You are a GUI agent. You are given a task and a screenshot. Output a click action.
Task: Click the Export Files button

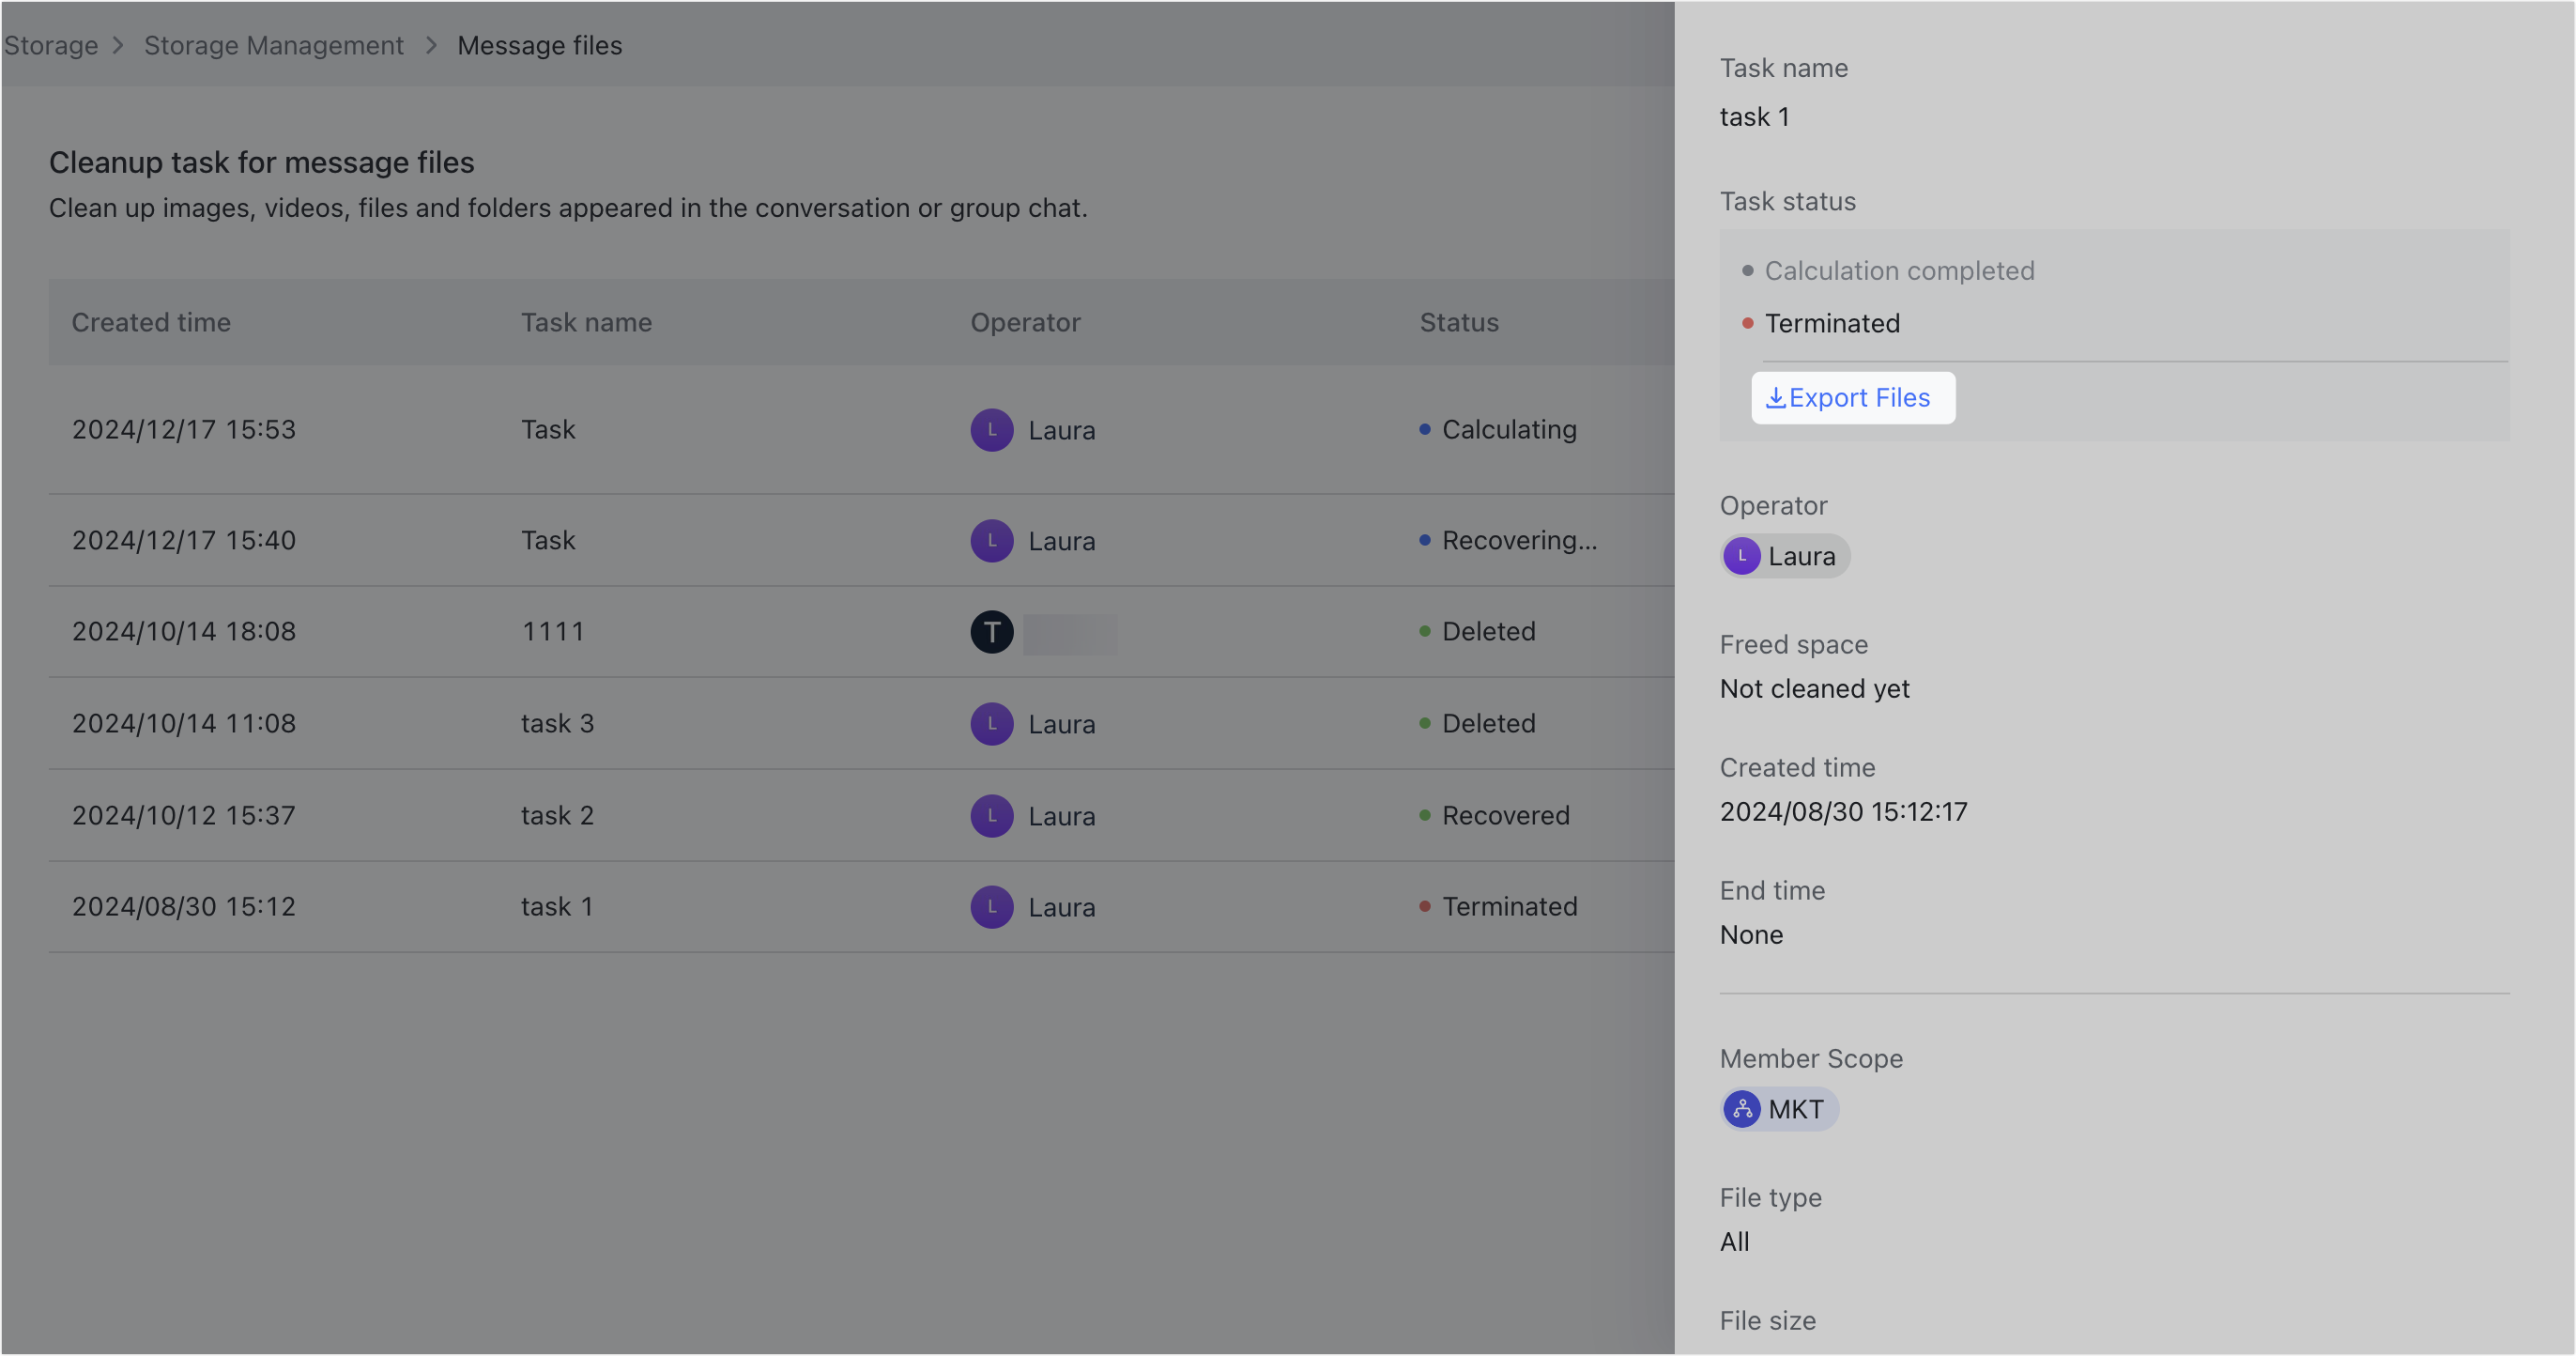click(1852, 398)
